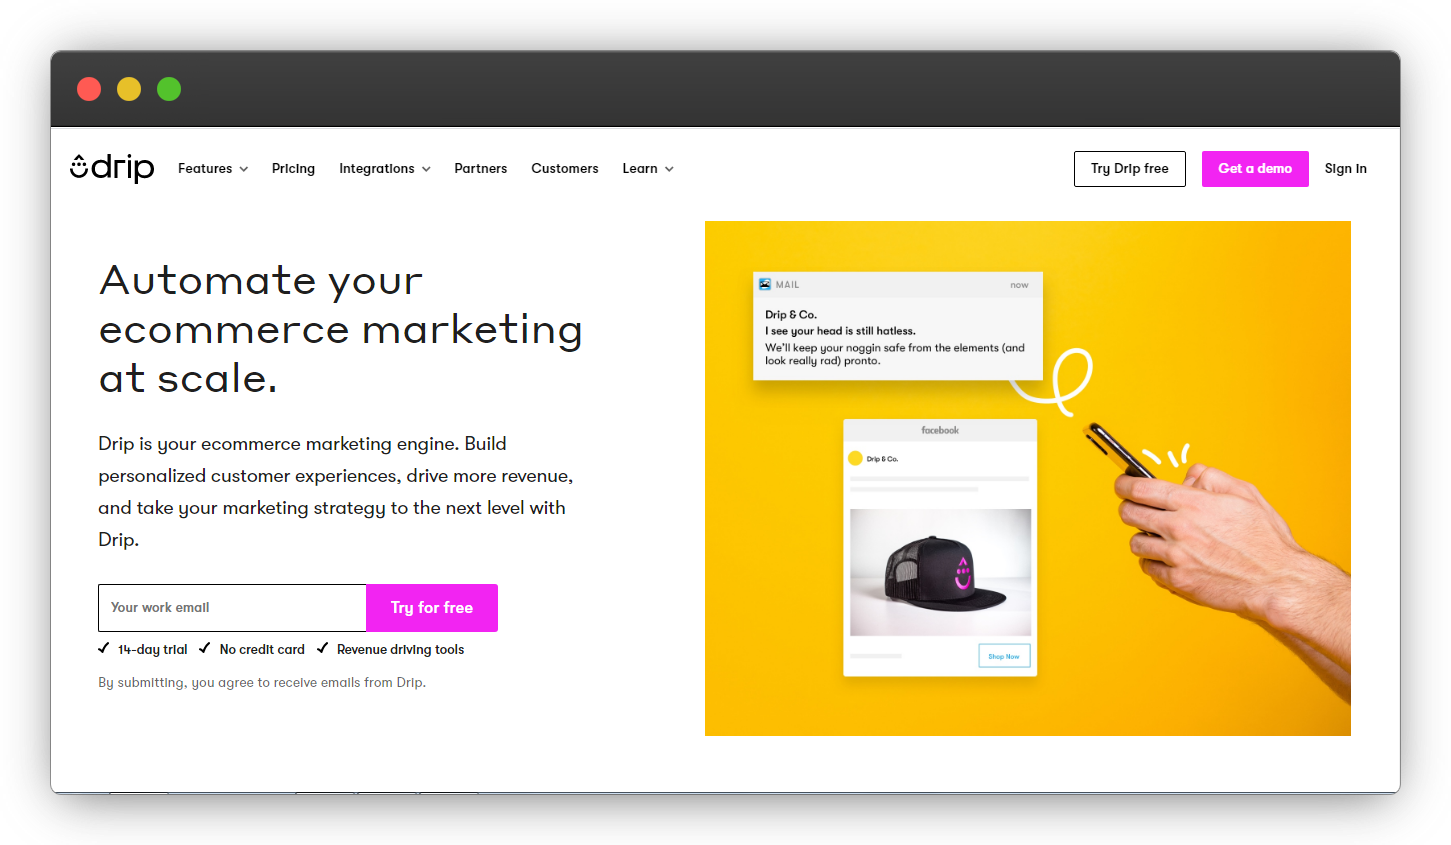Click the No credit card checkmark icon

point(205,648)
